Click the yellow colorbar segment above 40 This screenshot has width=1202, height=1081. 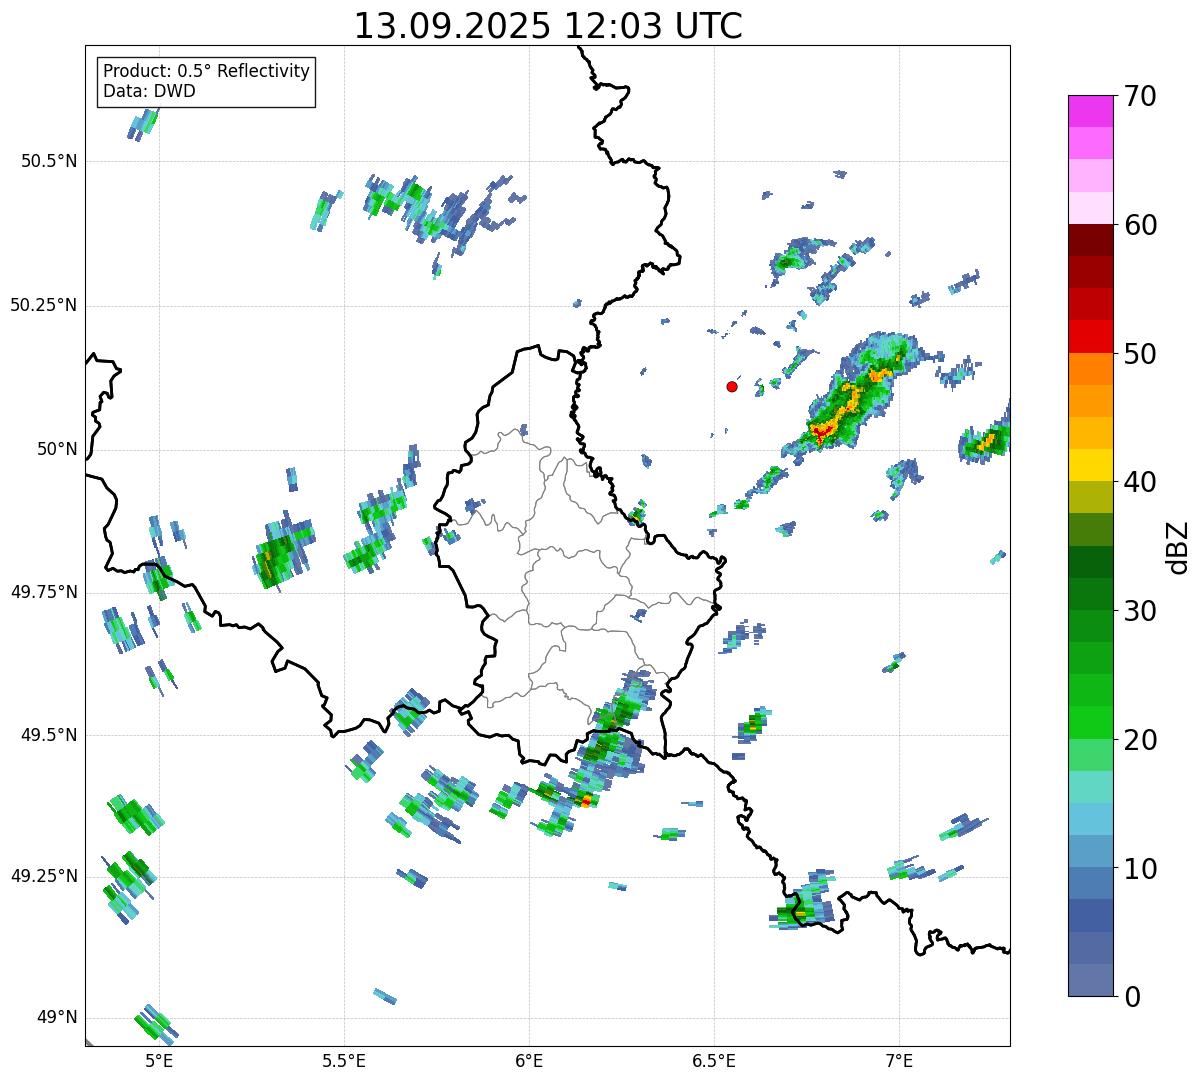[x=1091, y=465]
